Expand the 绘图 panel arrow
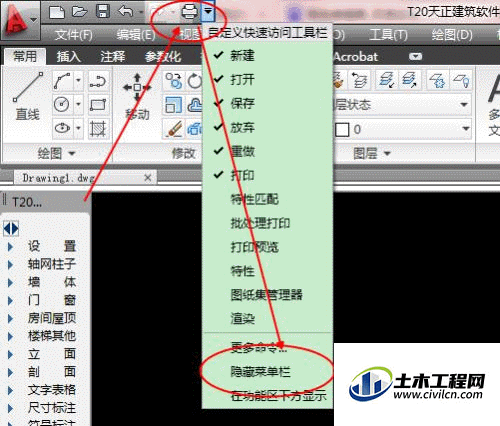Image resolution: width=500 pixels, height=426 pixels. (72, 154)
